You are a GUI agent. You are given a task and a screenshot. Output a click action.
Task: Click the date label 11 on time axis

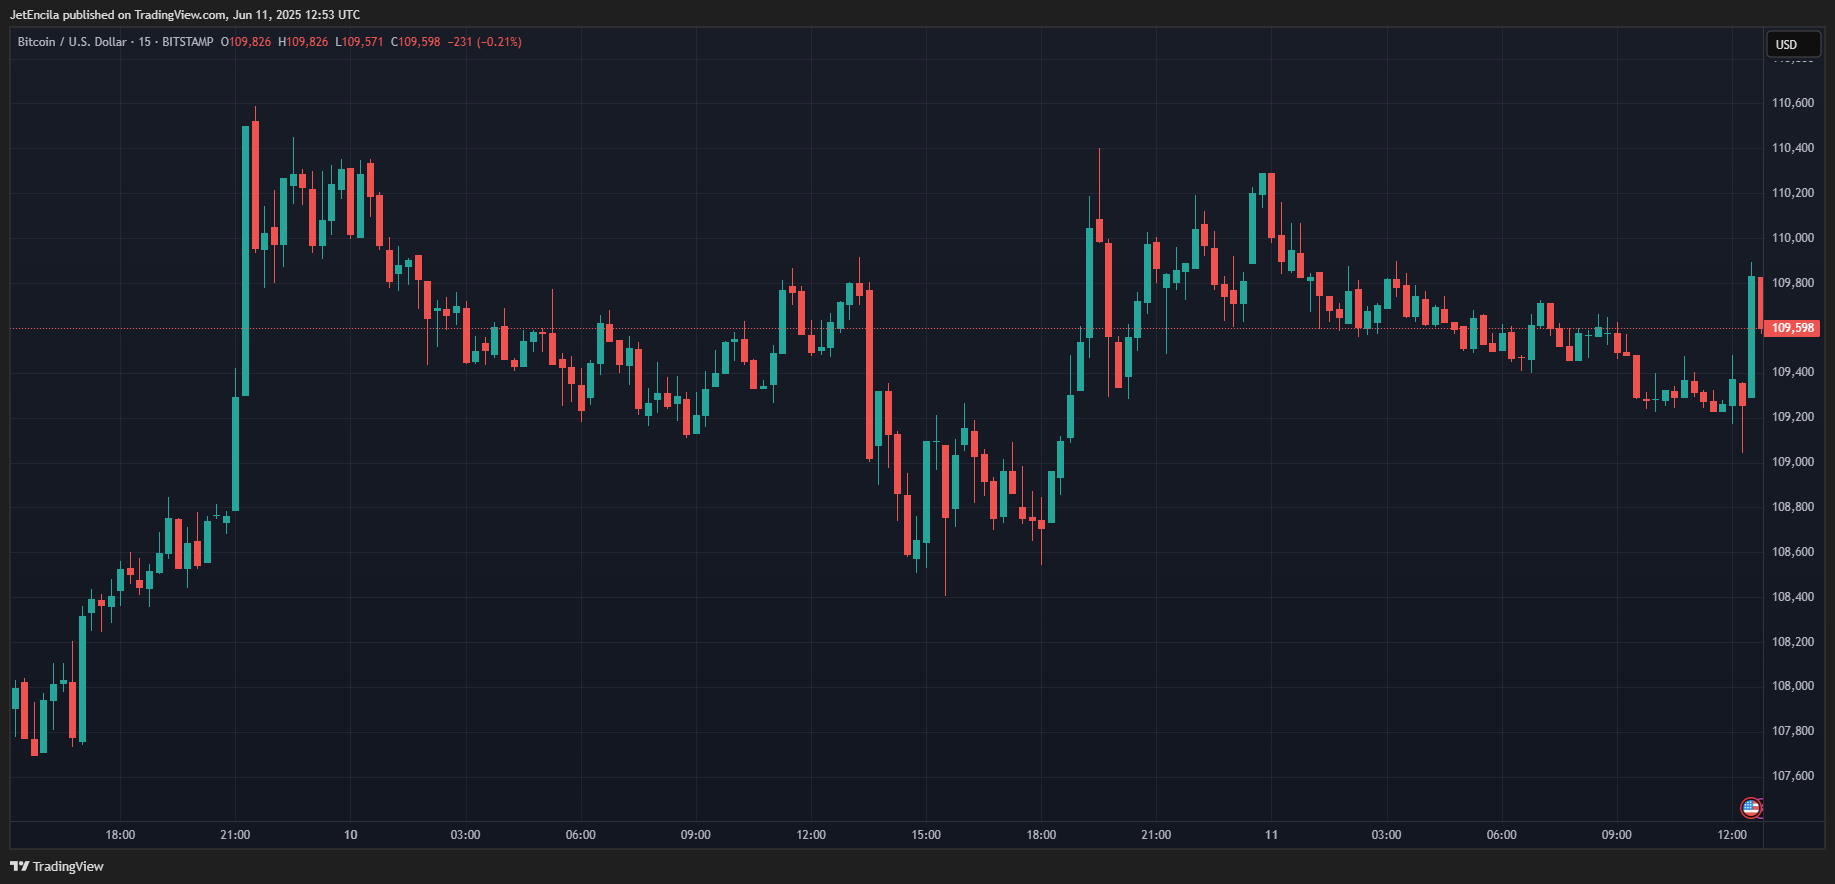point(1271,835)
